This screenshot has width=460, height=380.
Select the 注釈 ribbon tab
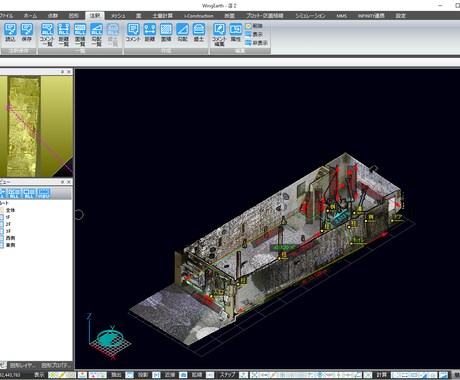[x=95, y=16]
